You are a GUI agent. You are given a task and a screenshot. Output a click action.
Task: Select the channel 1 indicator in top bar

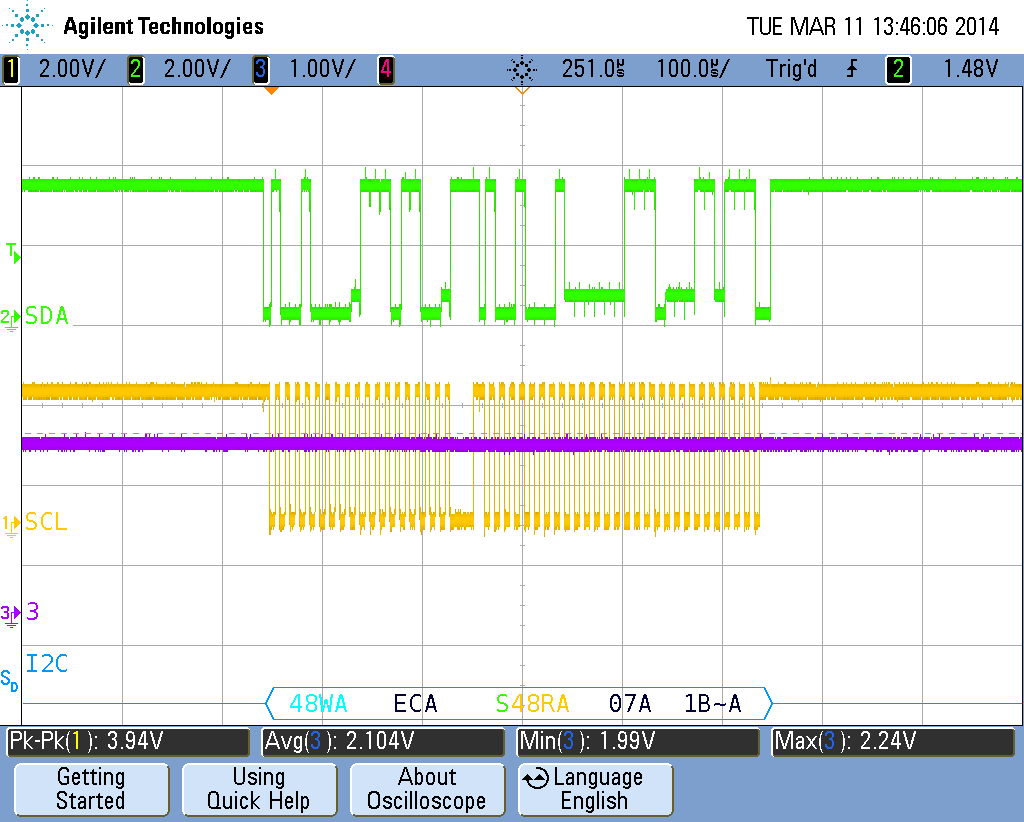tap(11, 69)
